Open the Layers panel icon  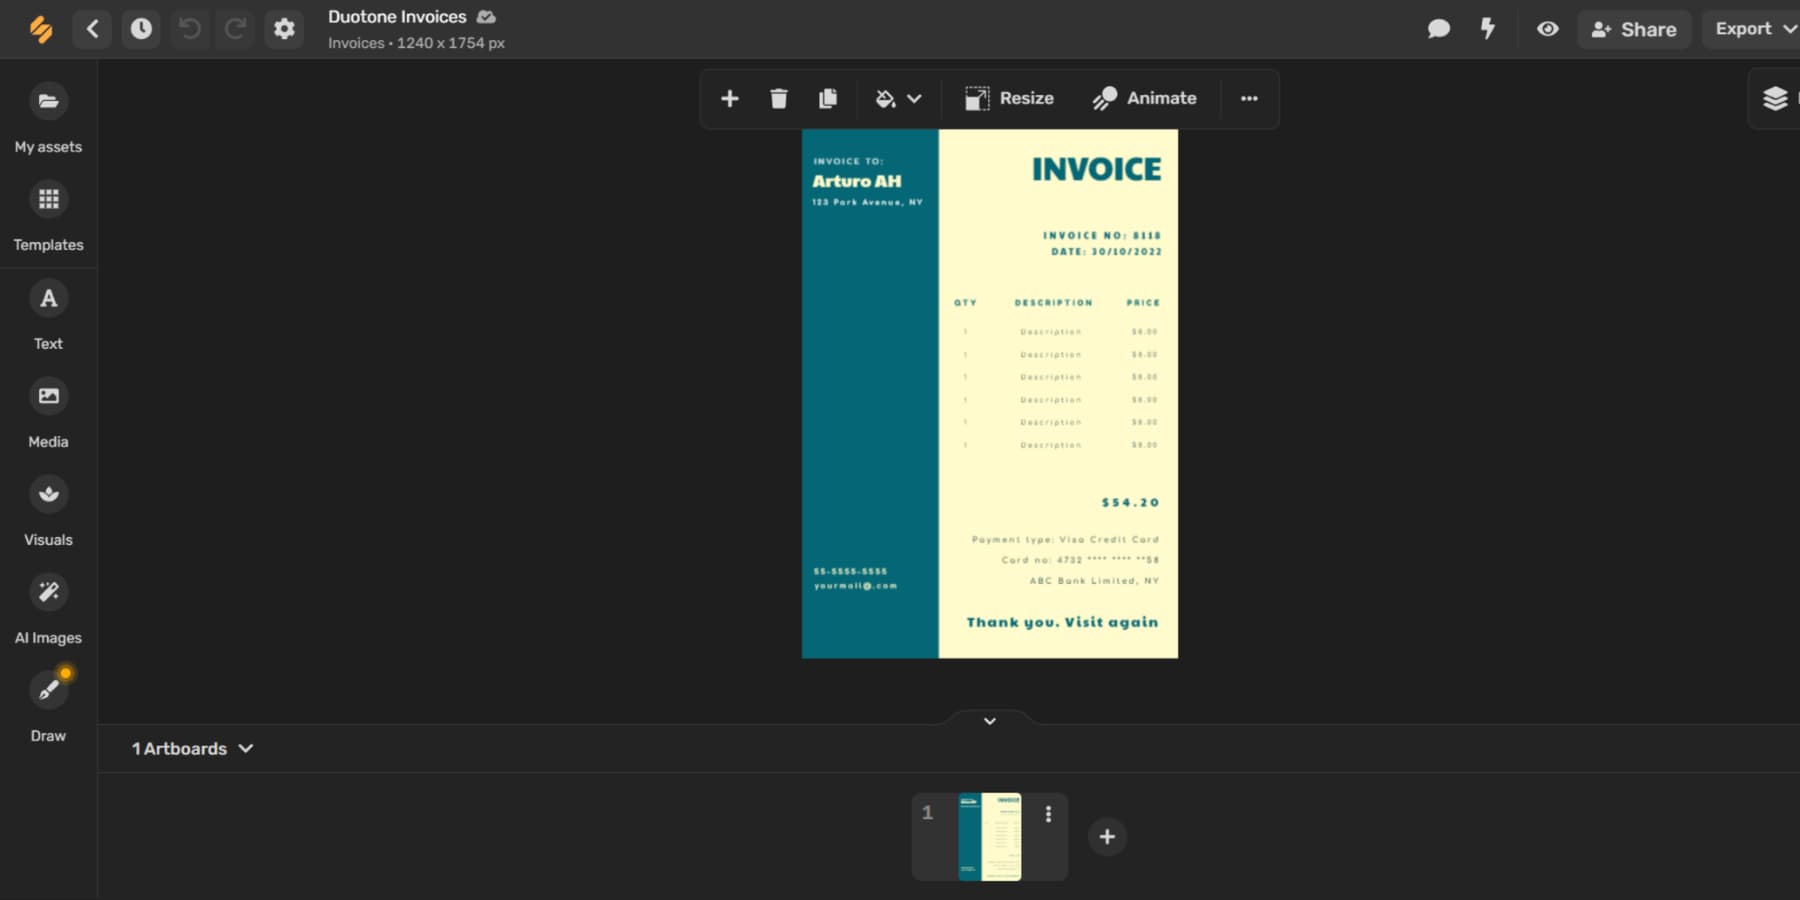point(1776,98)
